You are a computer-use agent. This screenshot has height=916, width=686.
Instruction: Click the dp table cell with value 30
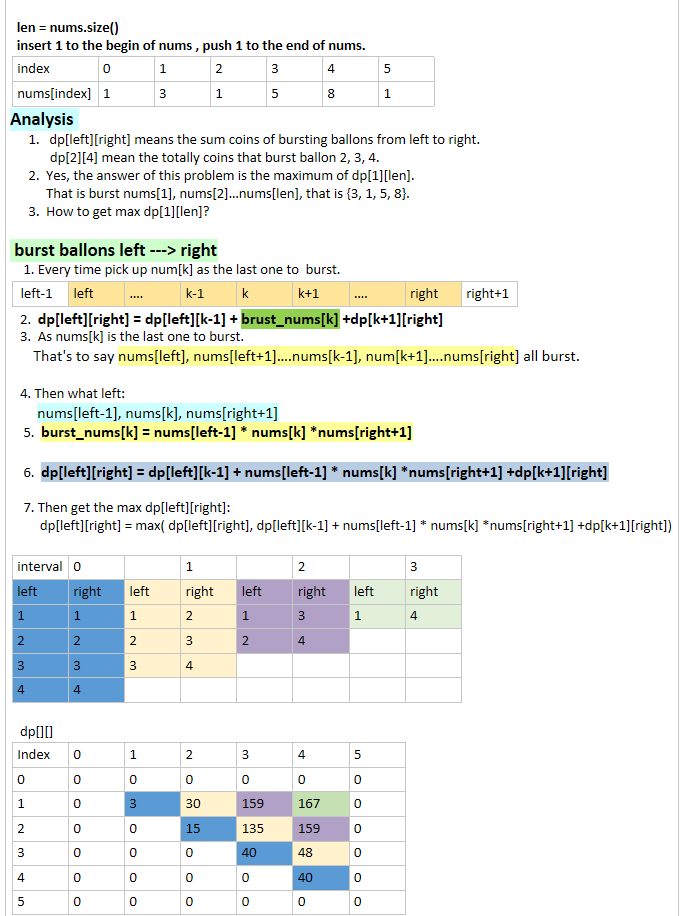click(x=207, y=803)
